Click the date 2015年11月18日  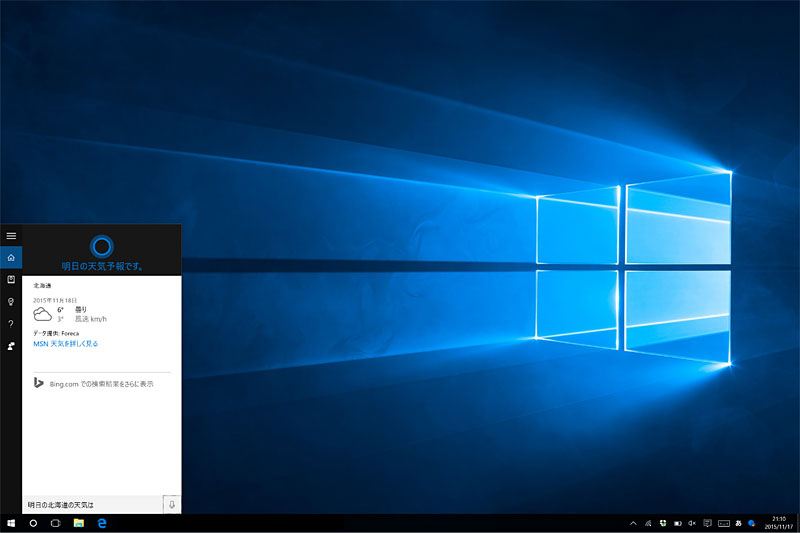[55, 300]
